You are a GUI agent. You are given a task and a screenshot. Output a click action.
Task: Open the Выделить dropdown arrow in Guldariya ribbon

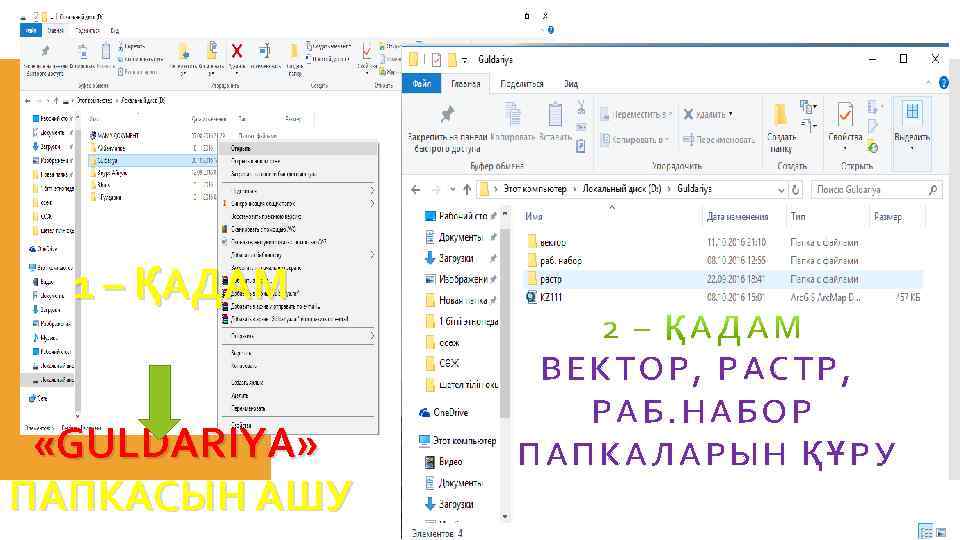tap(912, 148)
